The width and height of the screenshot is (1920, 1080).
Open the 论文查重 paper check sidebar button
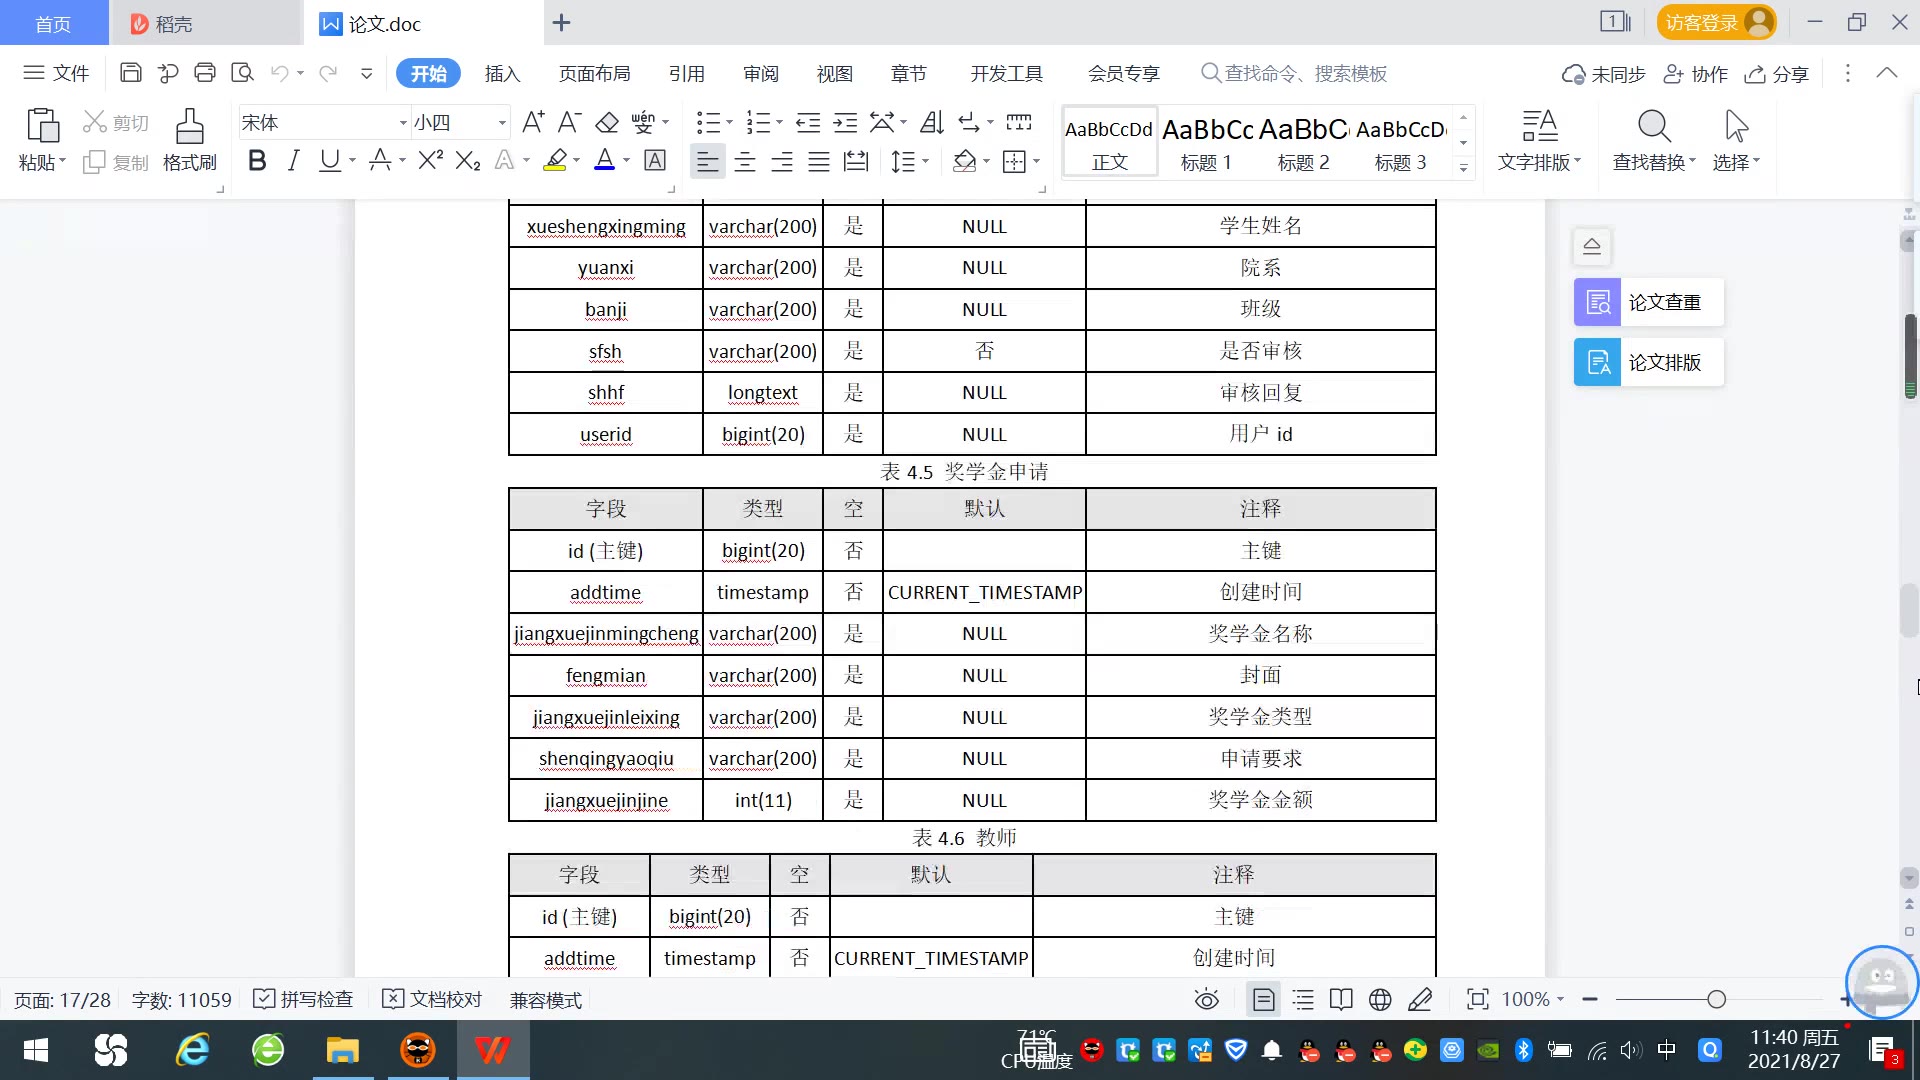(1648, 302)
